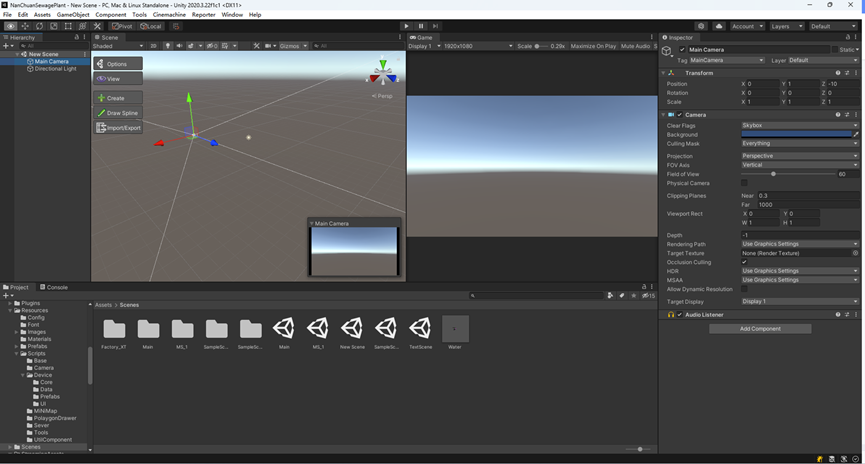Click the scene orientation gizmo
865x464 pixels.
coord(383,74)
